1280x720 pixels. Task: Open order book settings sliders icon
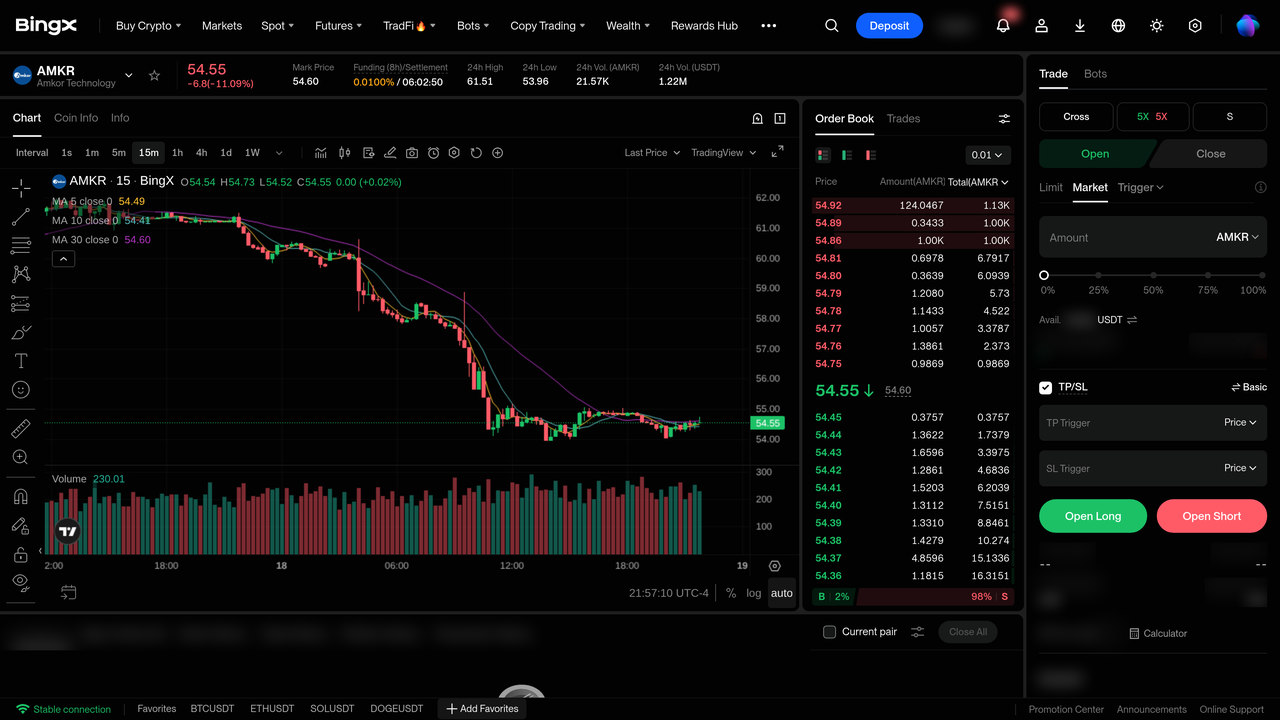click(x=1004, y=119)
